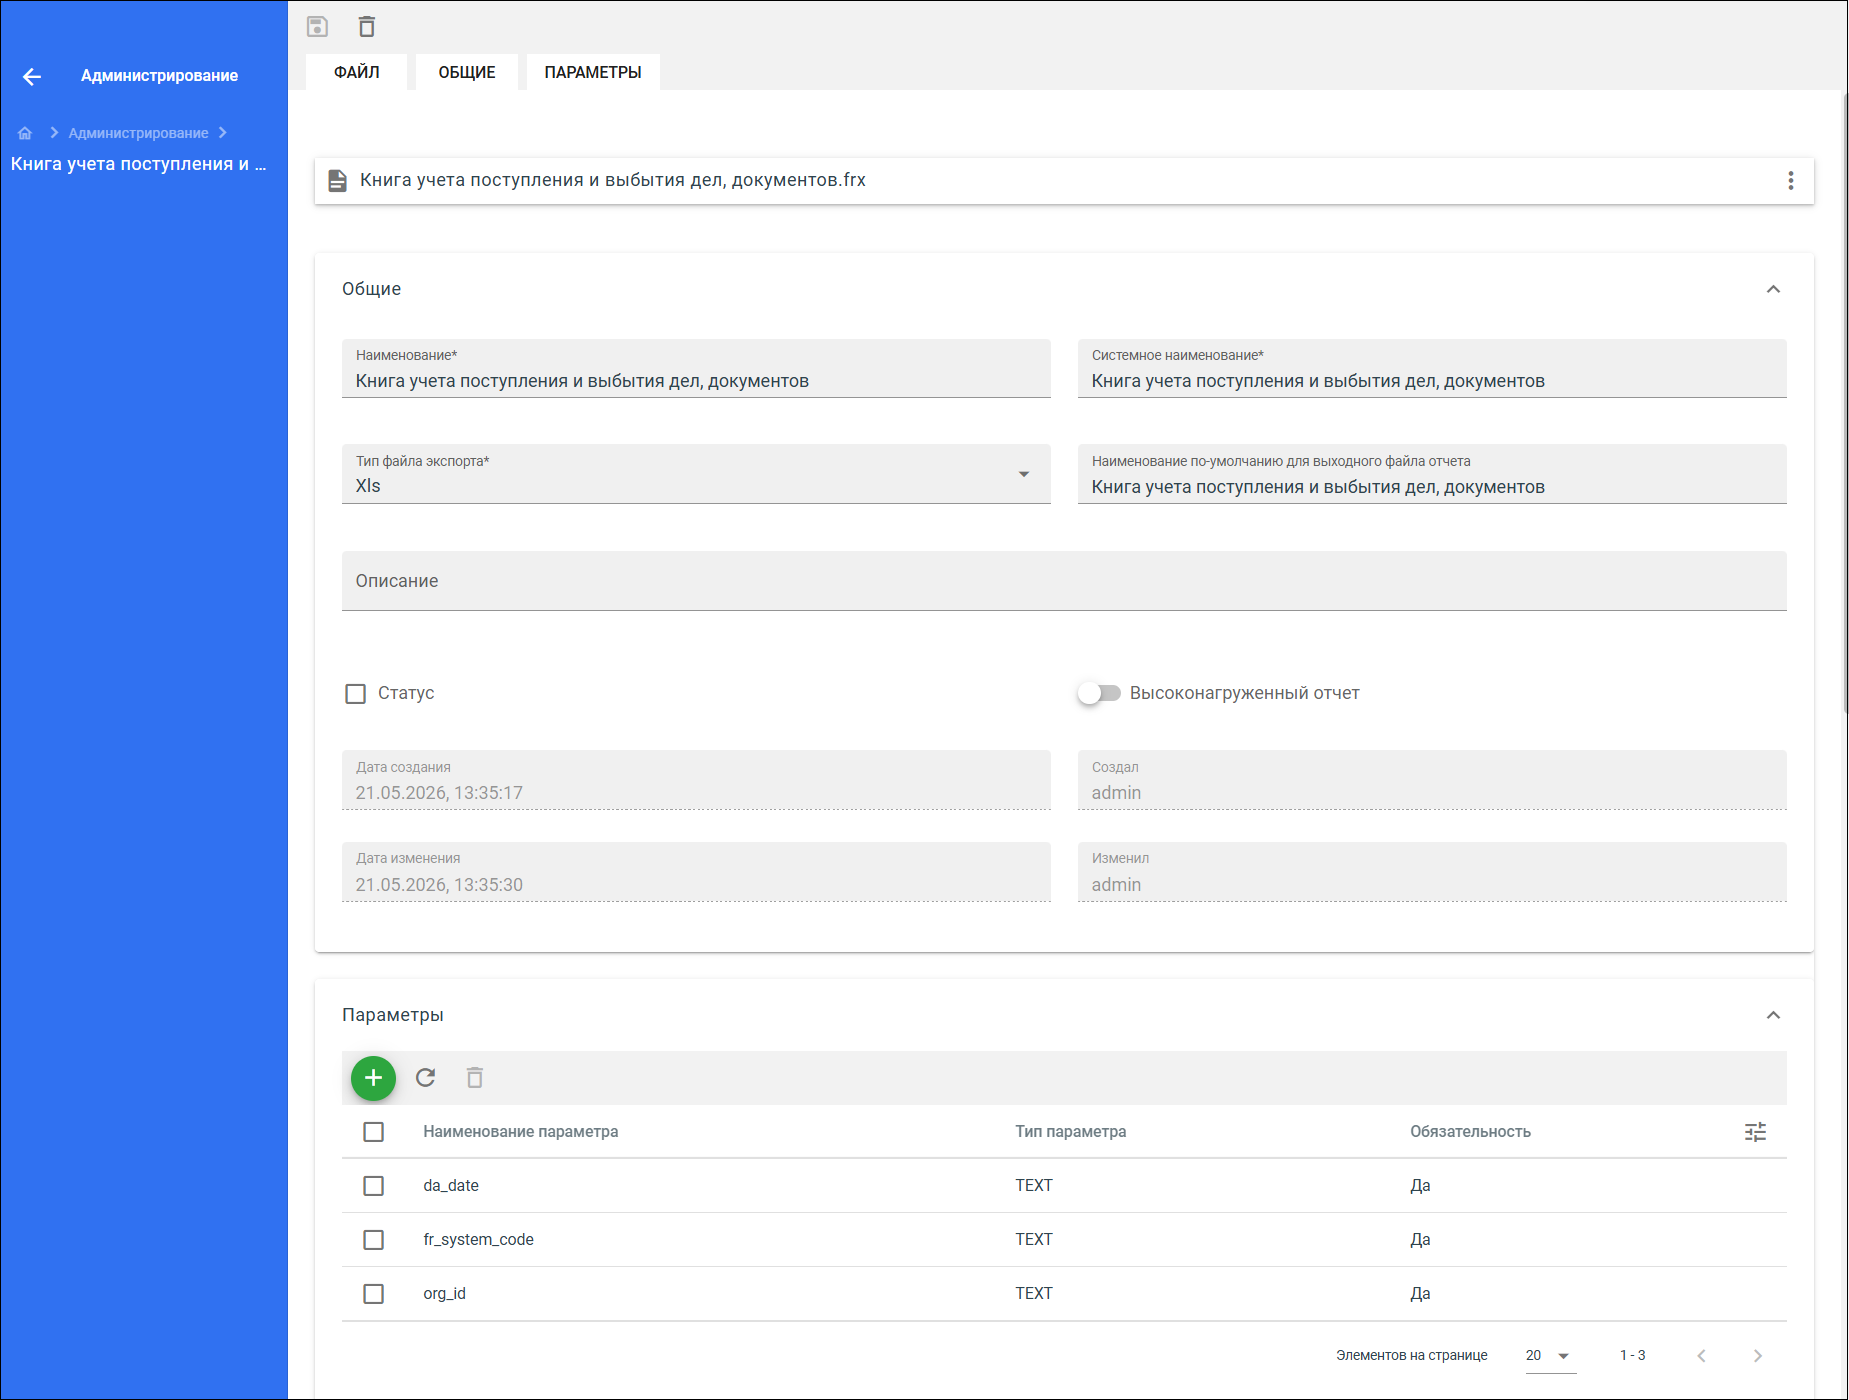Click the fr_system_code parameter name
Viewport: 1849px width, 1400px height.
(x=478, y=1240)
